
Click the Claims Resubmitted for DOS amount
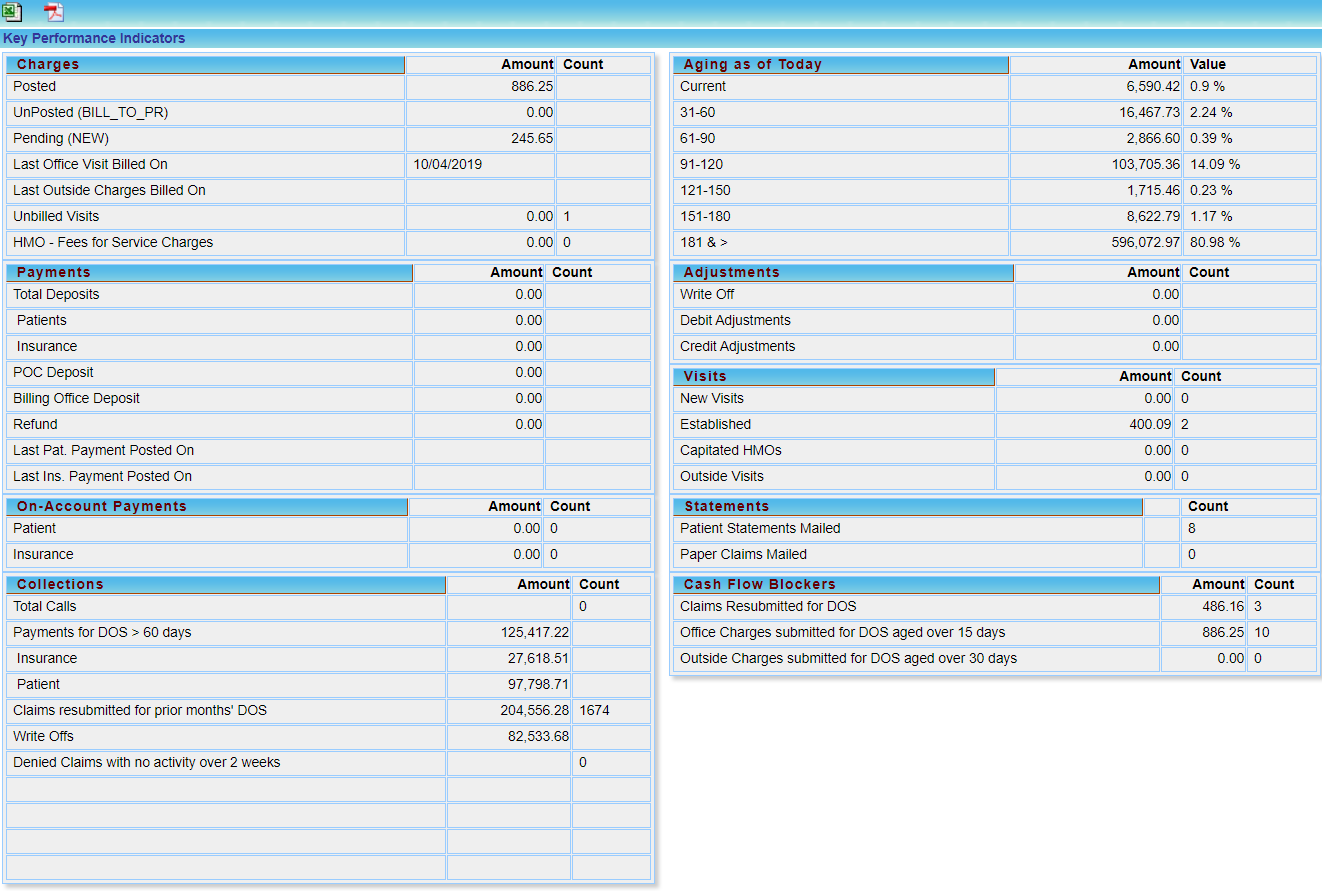click(1223, 607)
